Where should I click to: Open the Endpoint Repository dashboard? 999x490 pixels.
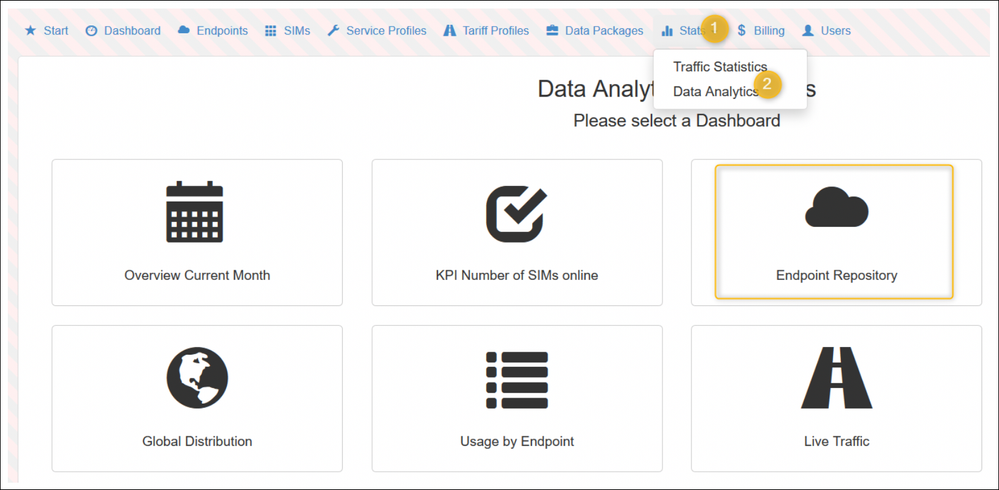(837, 233)
